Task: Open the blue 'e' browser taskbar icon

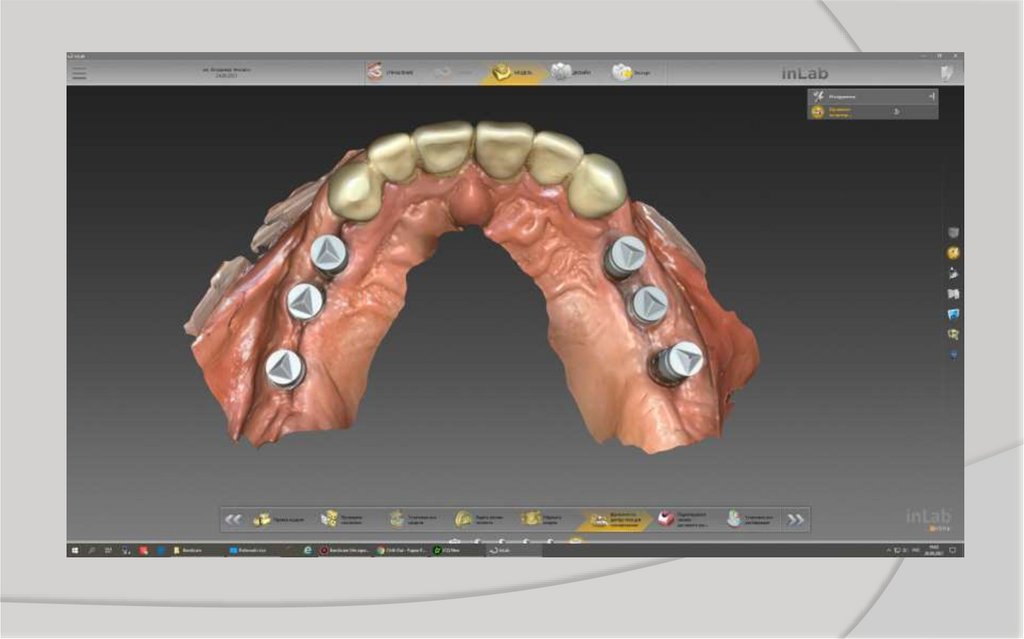Action: [x=308, y=550]
